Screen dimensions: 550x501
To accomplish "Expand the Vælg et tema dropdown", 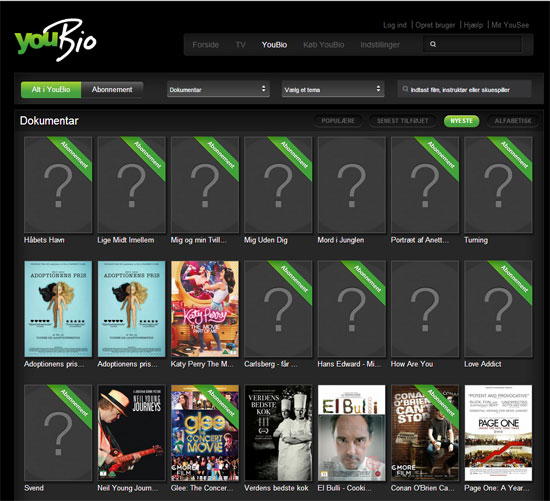I will (333, 89).
